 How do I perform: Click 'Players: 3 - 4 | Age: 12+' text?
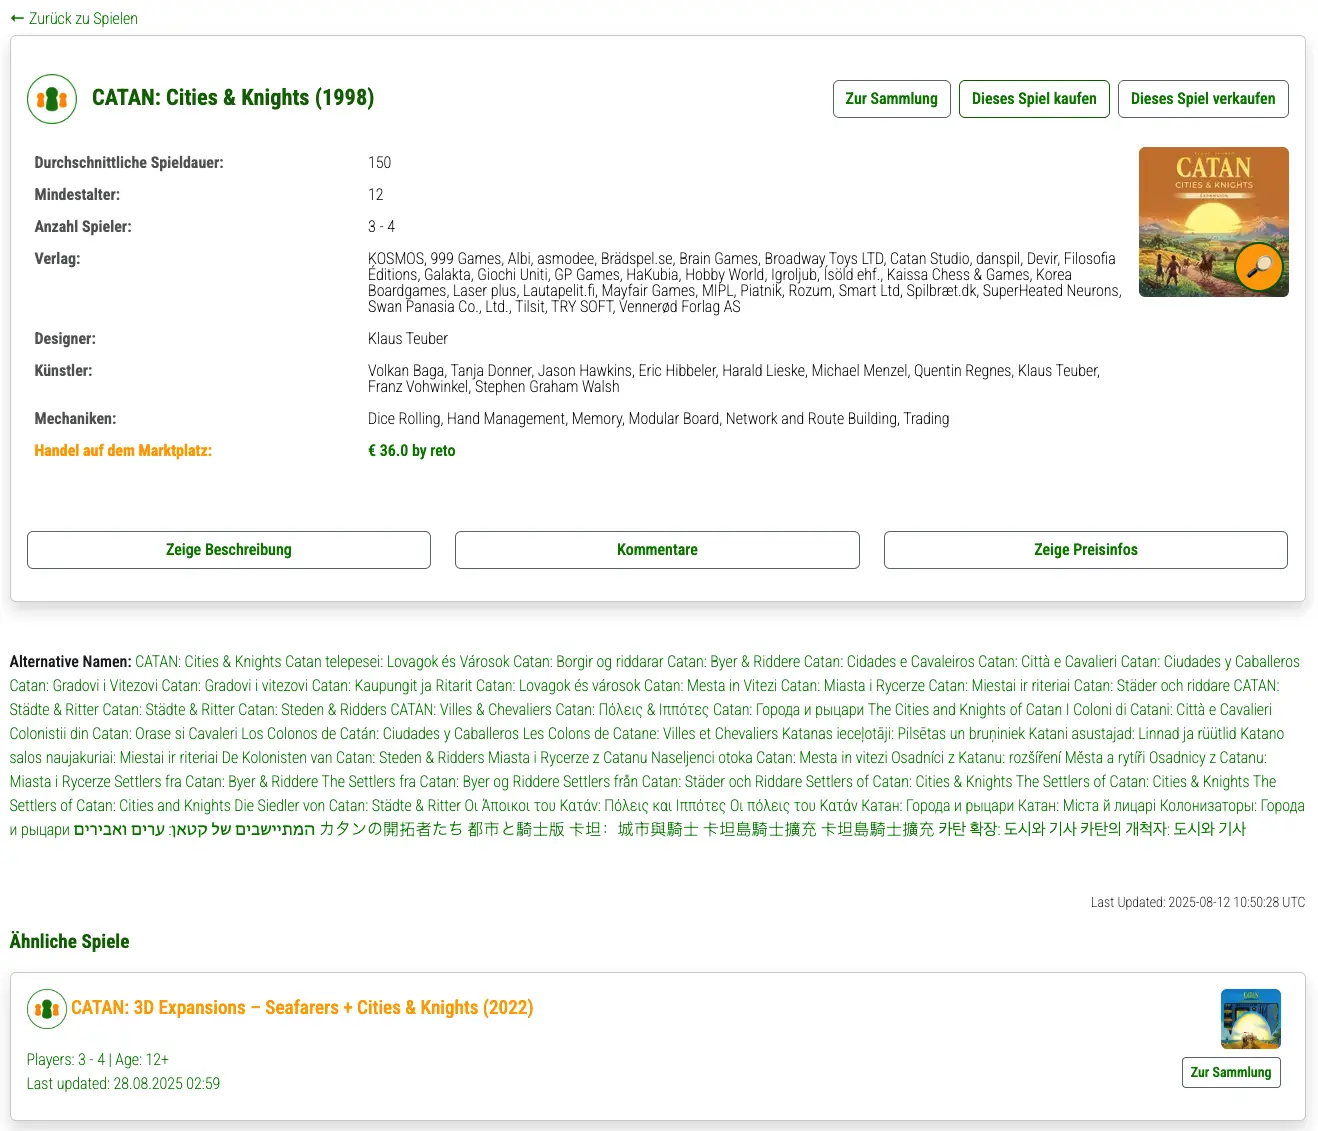[98, 1060]
